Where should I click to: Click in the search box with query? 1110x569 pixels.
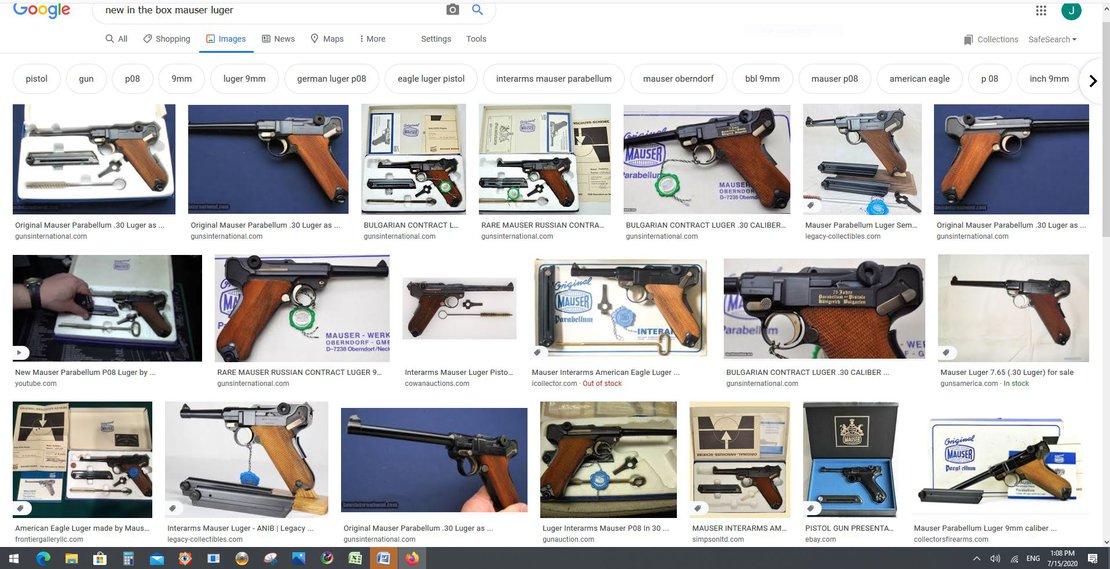pyautogui.click(x=269, y=10)
